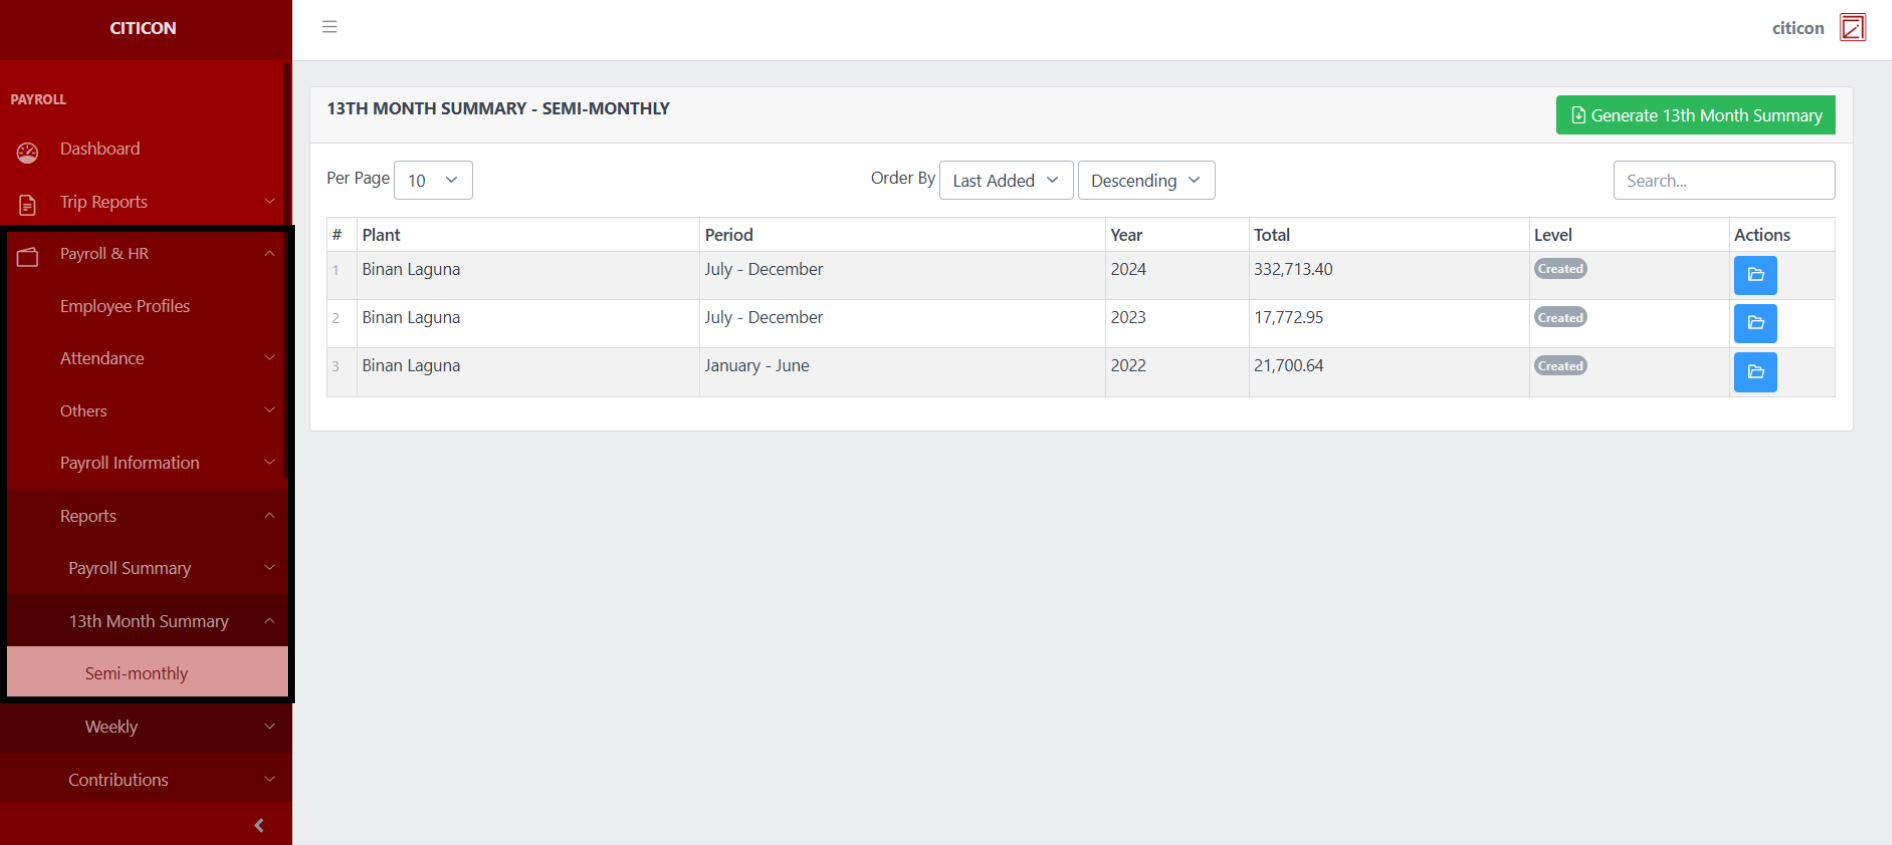This screenshot has height=845, width=1892.
Task: Open folder for 2022 January-June row
Action: [x=1754, y=372]
